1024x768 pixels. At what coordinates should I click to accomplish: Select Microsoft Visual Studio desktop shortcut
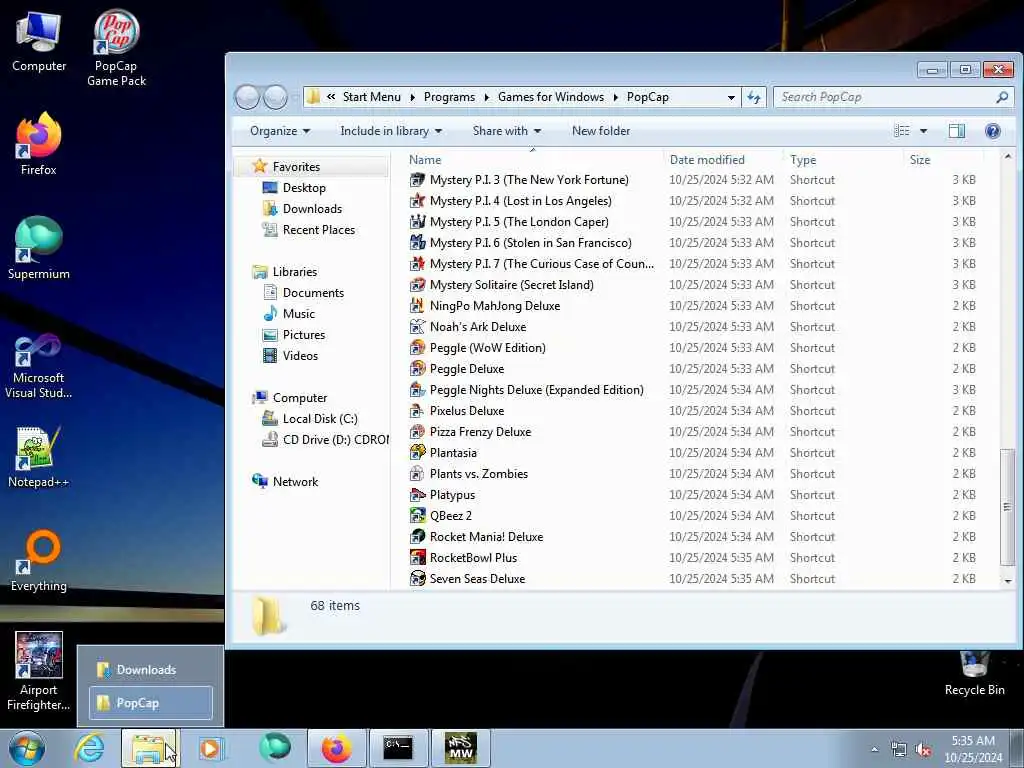click(39, 366)
